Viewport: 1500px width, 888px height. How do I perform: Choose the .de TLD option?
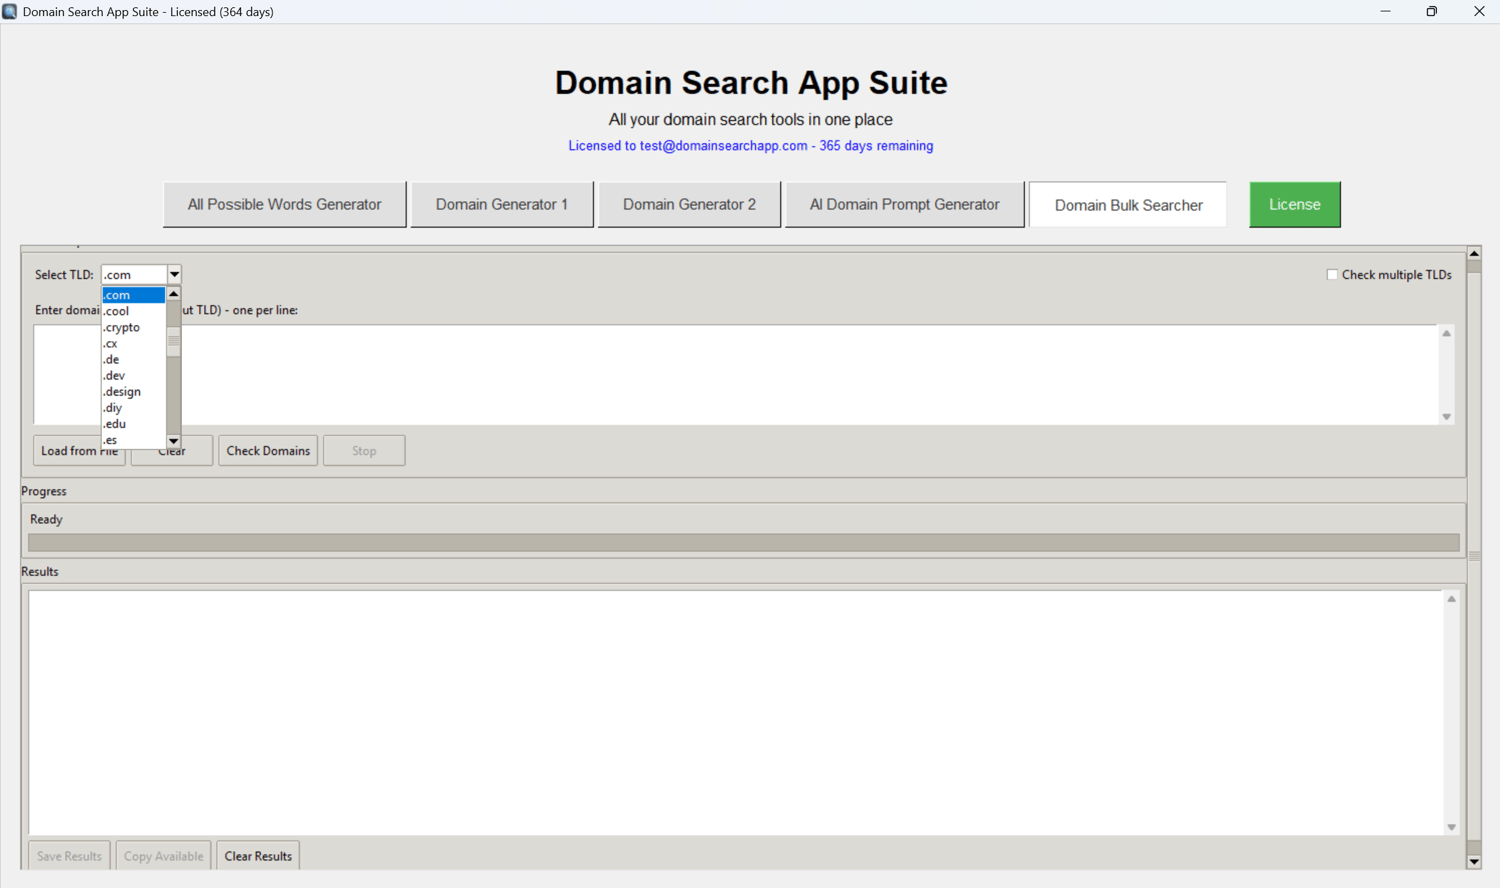click(x=133, y=359)
